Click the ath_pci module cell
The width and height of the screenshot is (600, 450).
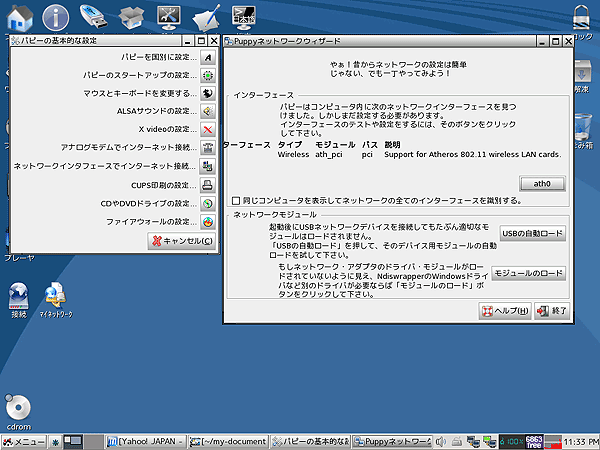point(329,155)
